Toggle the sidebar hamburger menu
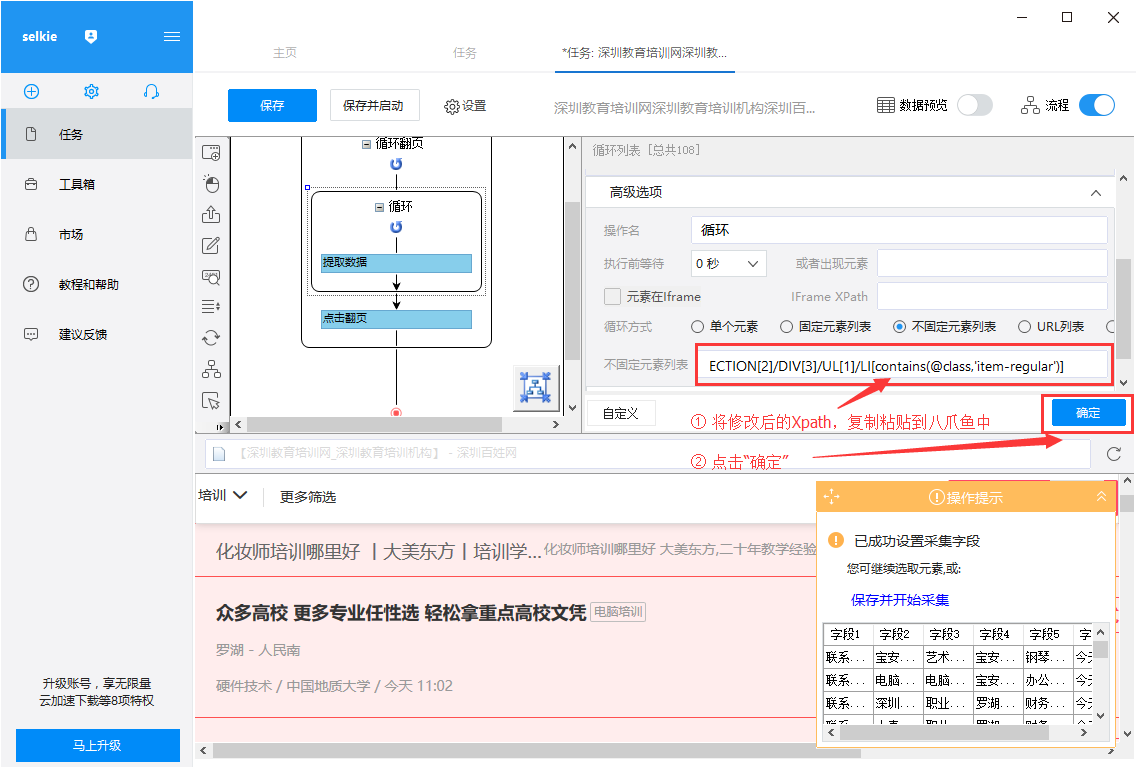1137x768 pixels. 172,36
